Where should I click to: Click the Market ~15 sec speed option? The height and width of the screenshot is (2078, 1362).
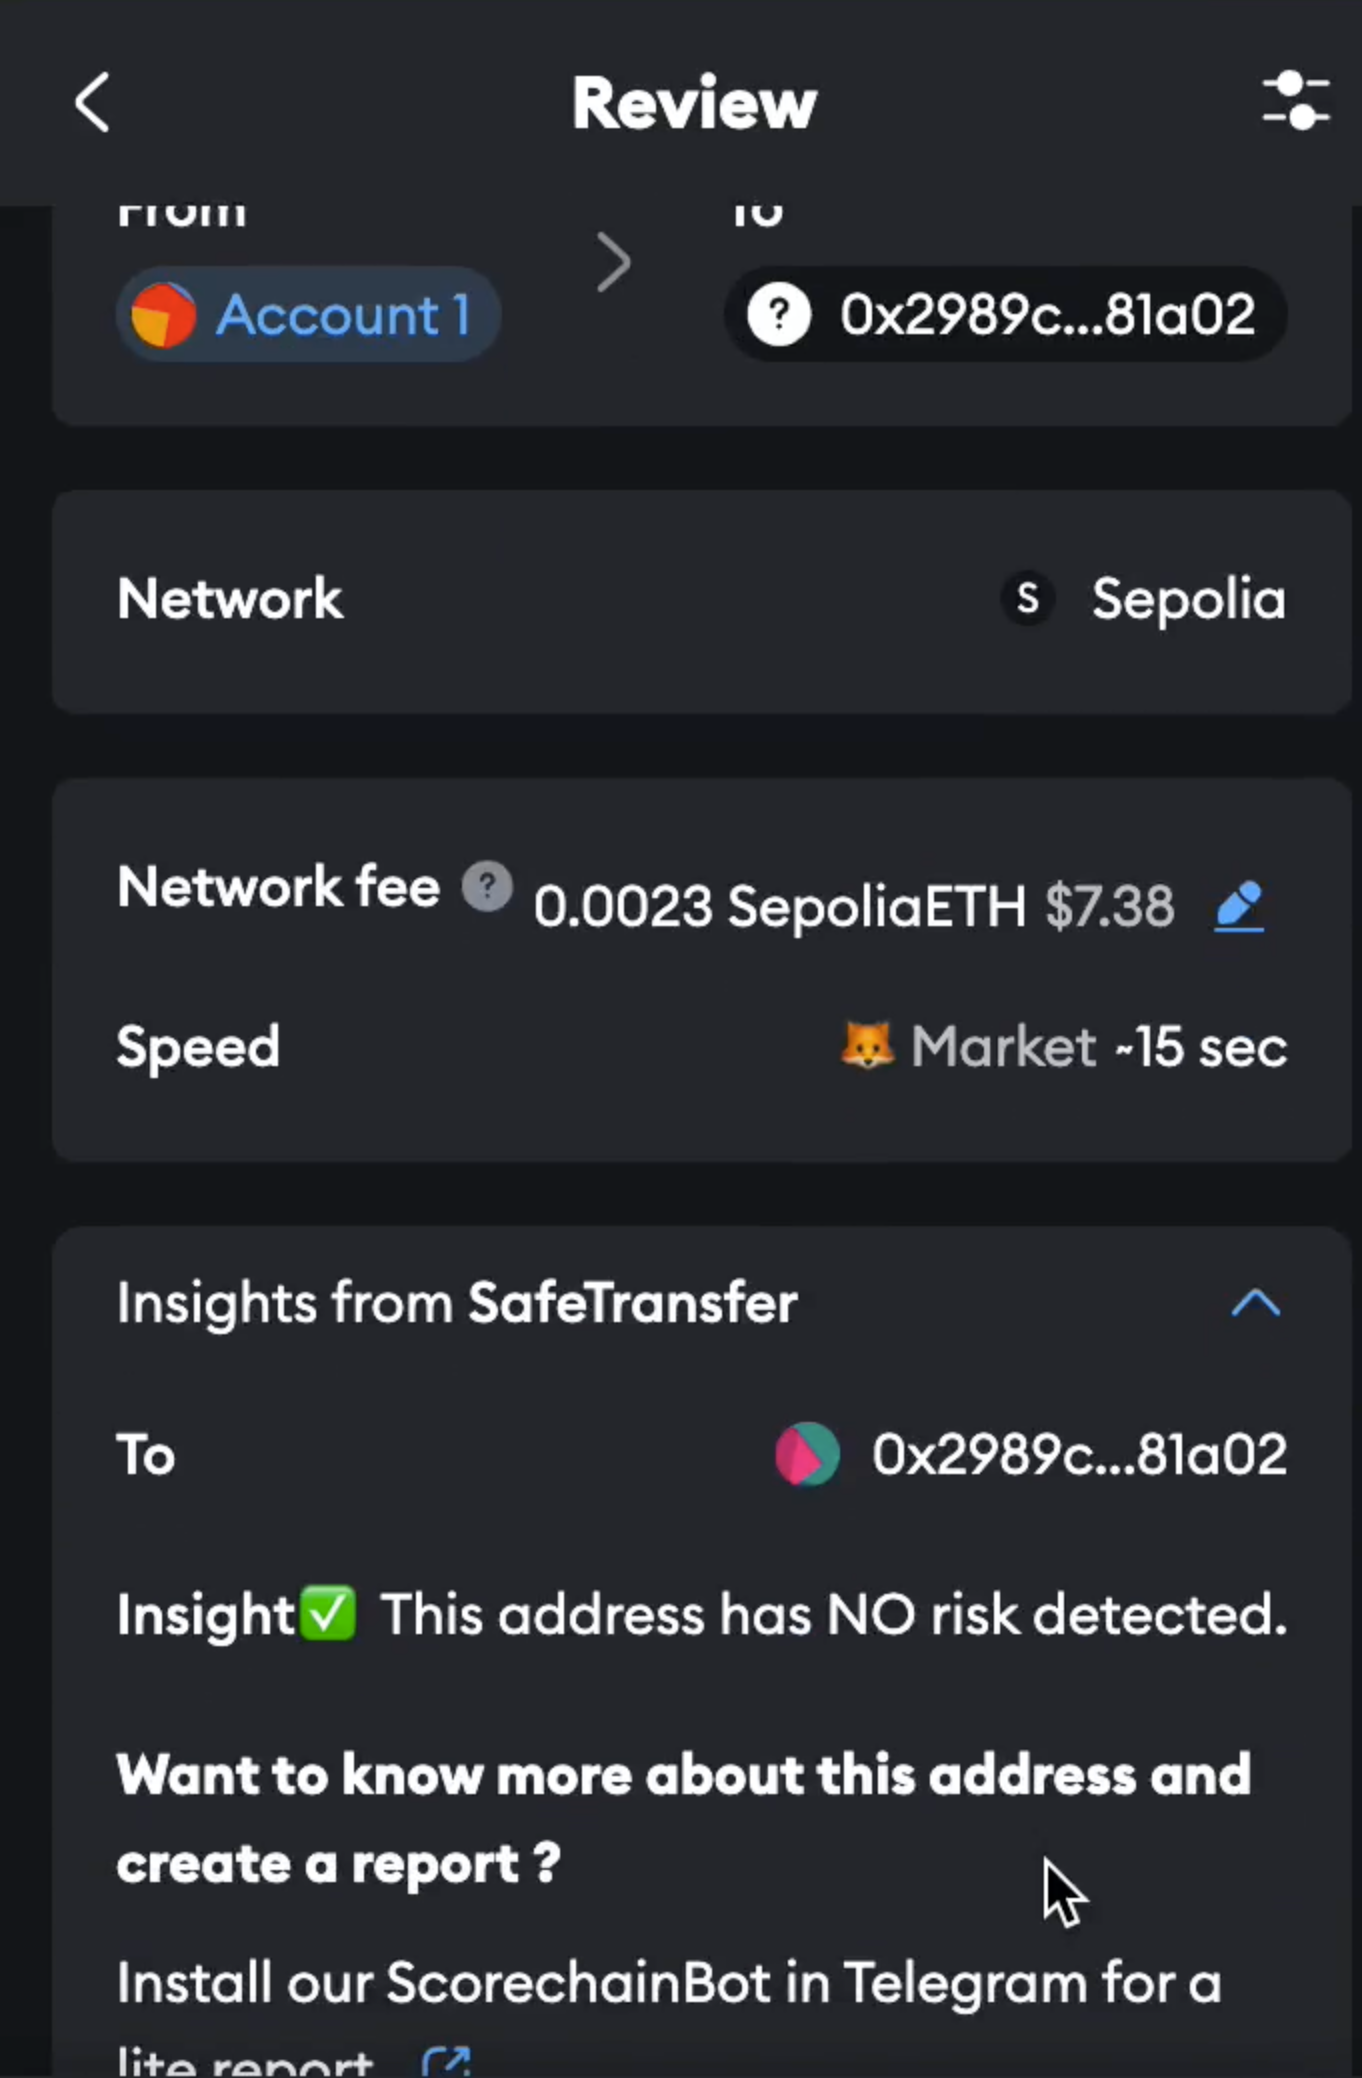pos(1099,1047)
